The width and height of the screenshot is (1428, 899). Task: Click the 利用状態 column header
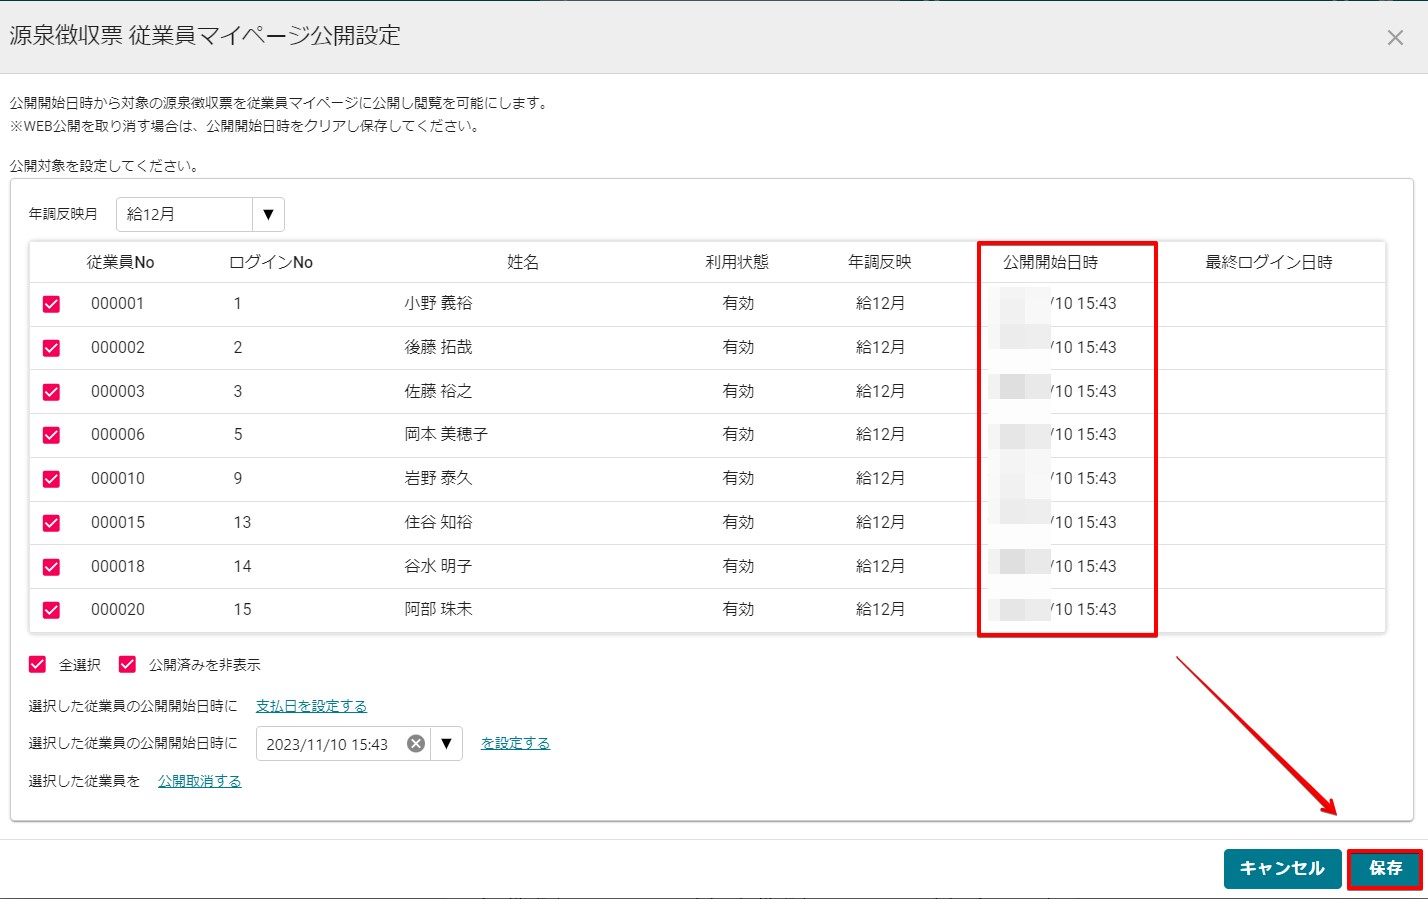point(737,262)
